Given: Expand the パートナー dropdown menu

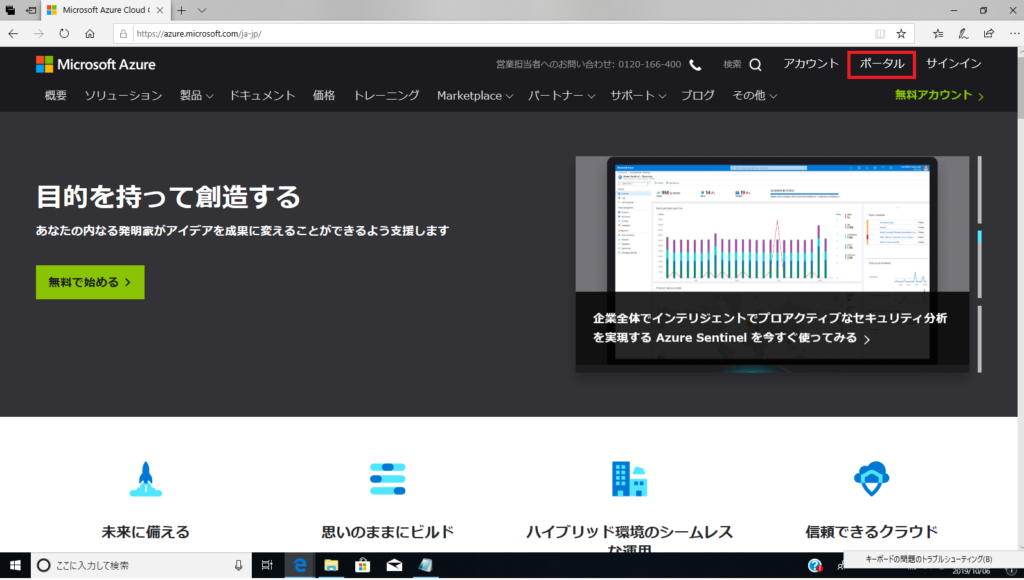Looking at the screenshot, I should coord(561,95).
